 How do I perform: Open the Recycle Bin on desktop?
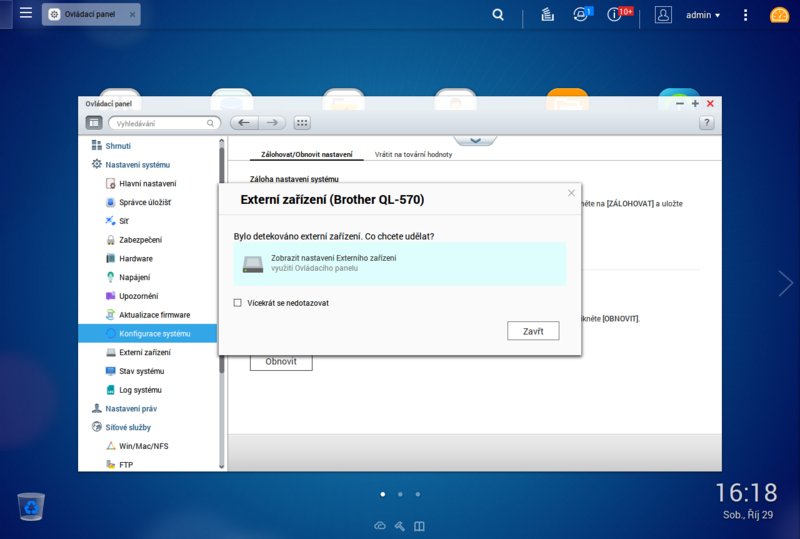tap(32, 507)
